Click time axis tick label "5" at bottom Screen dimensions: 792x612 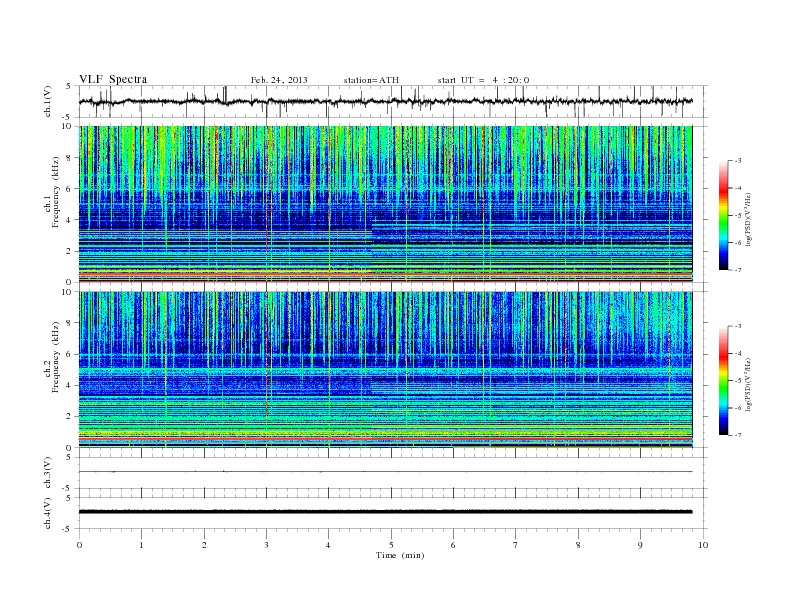click(x=391, y=545)
